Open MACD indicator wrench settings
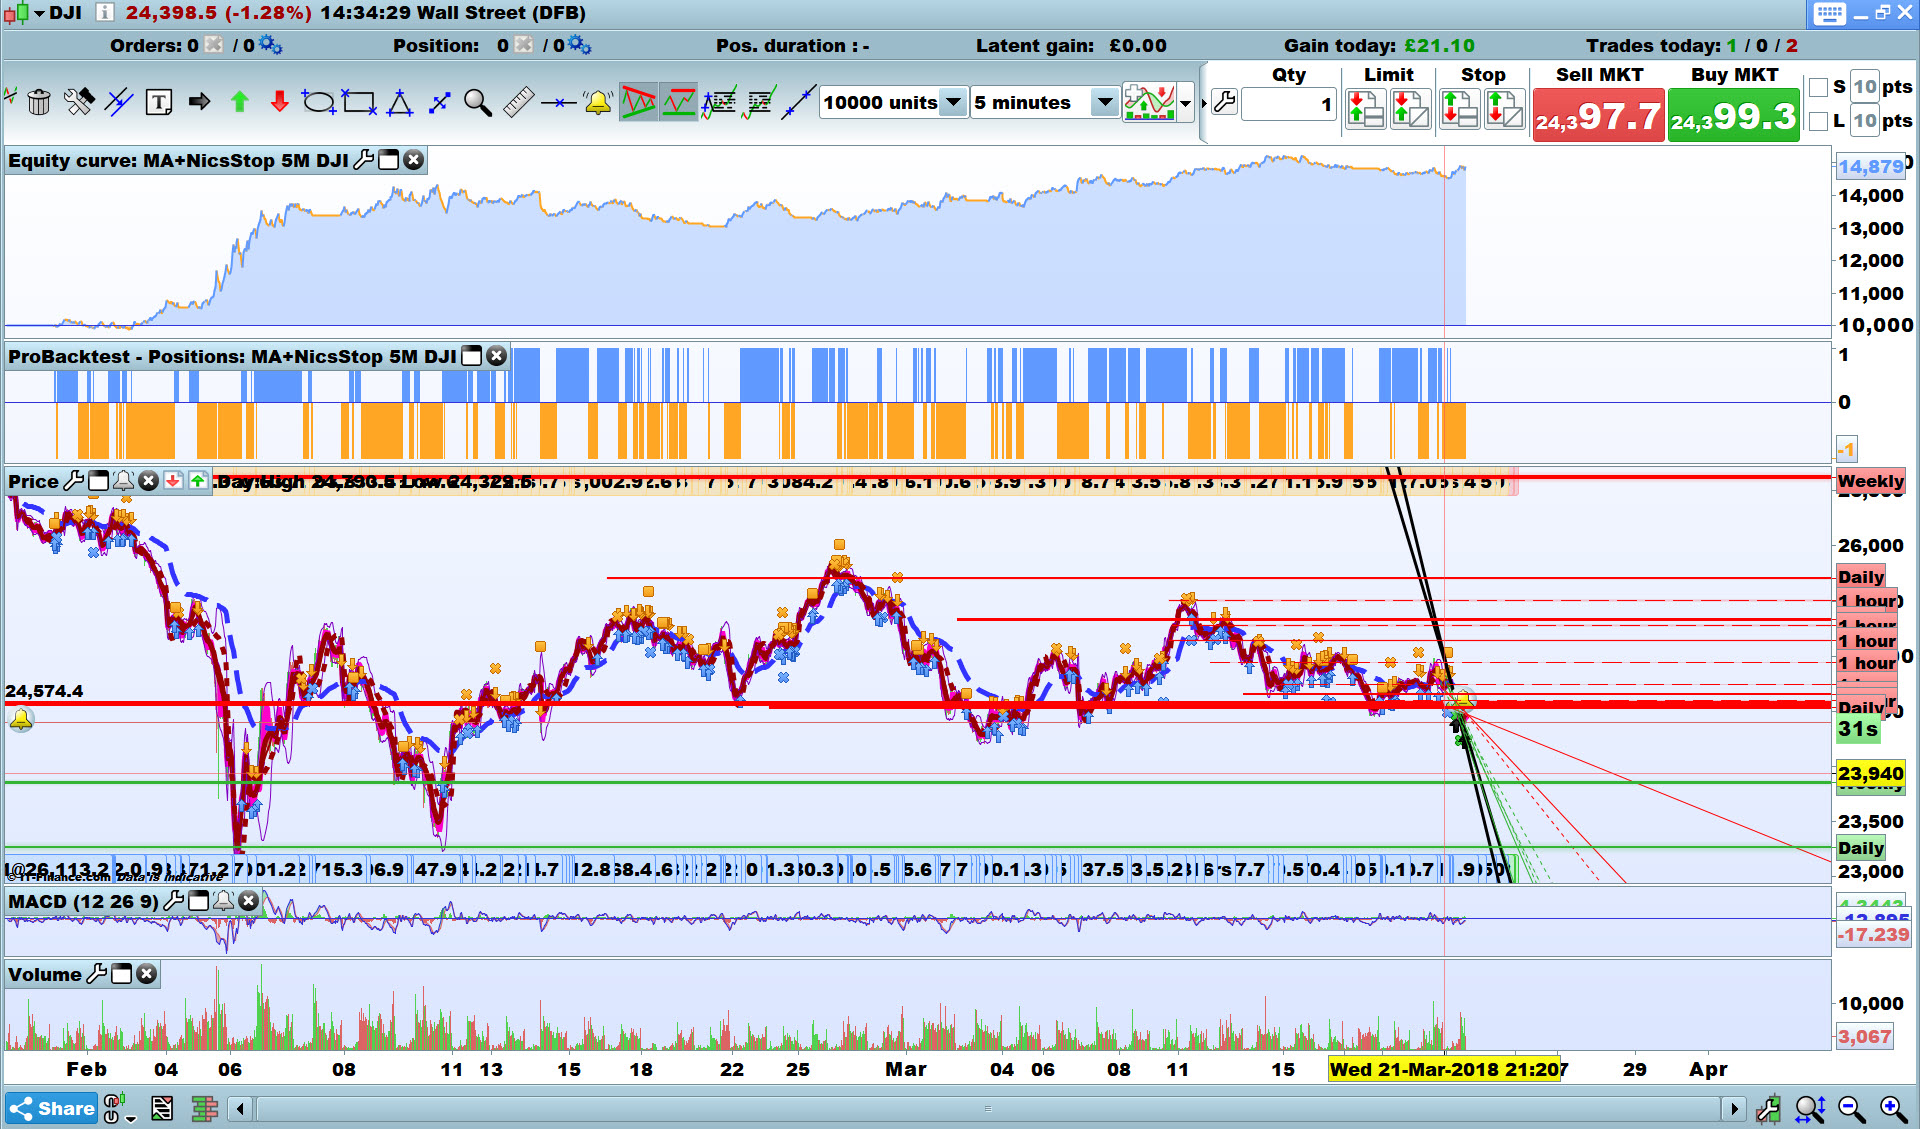This screenshot has height=1129, width=1920. coord(173,901)
